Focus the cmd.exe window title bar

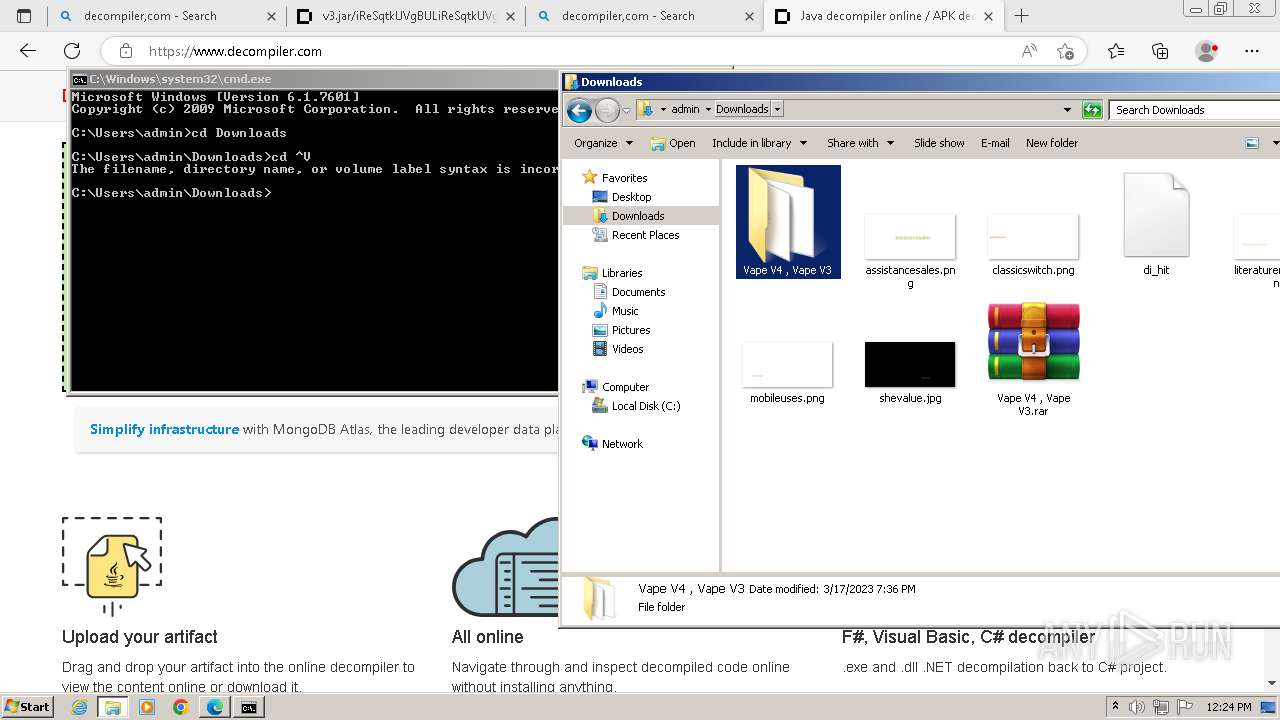(313, 79)
